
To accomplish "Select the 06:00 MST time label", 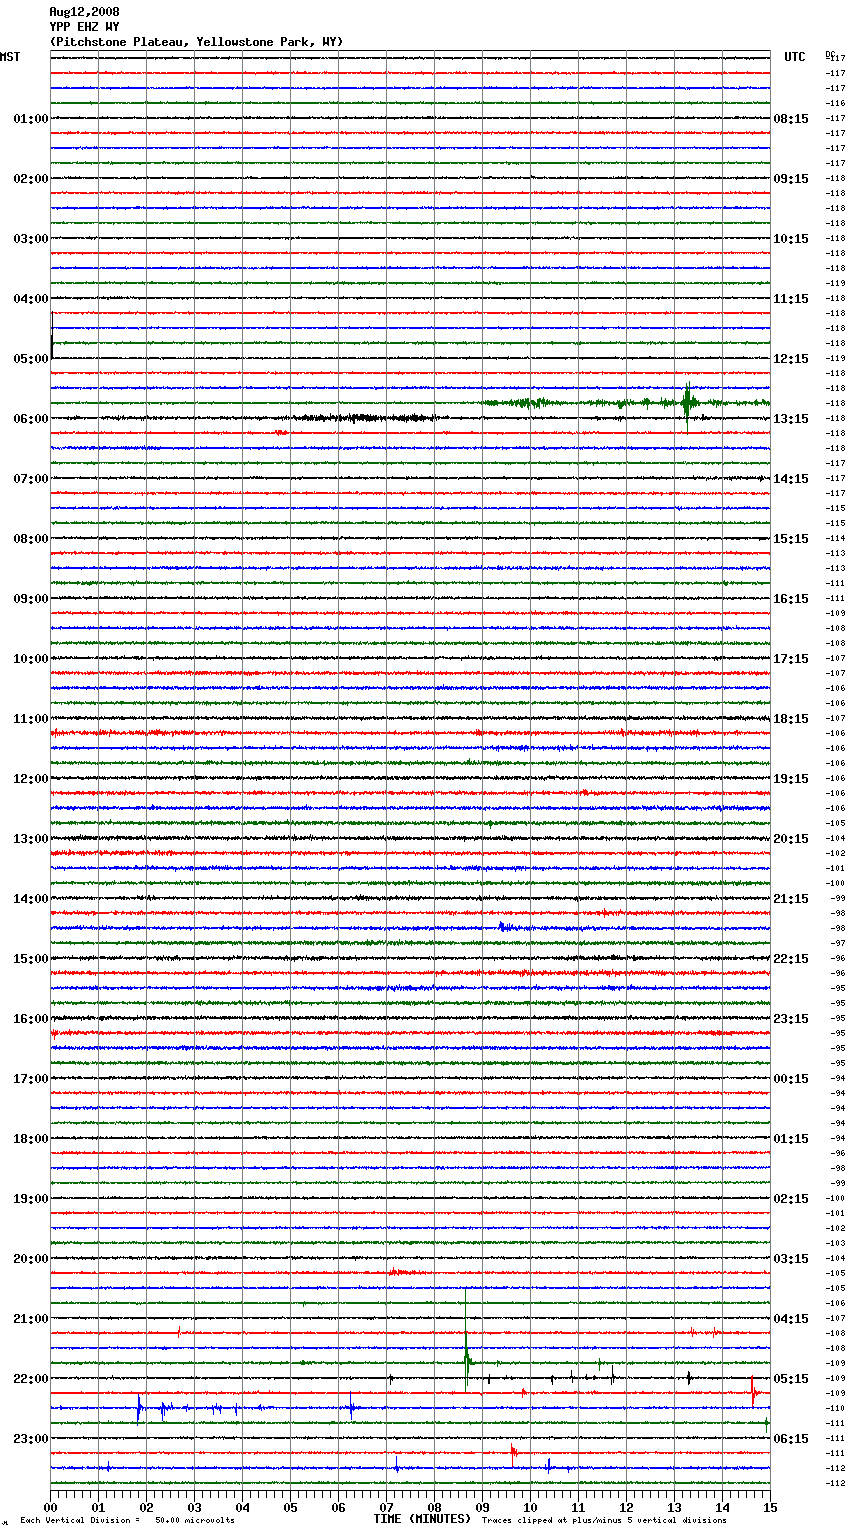I will point(31,419).
